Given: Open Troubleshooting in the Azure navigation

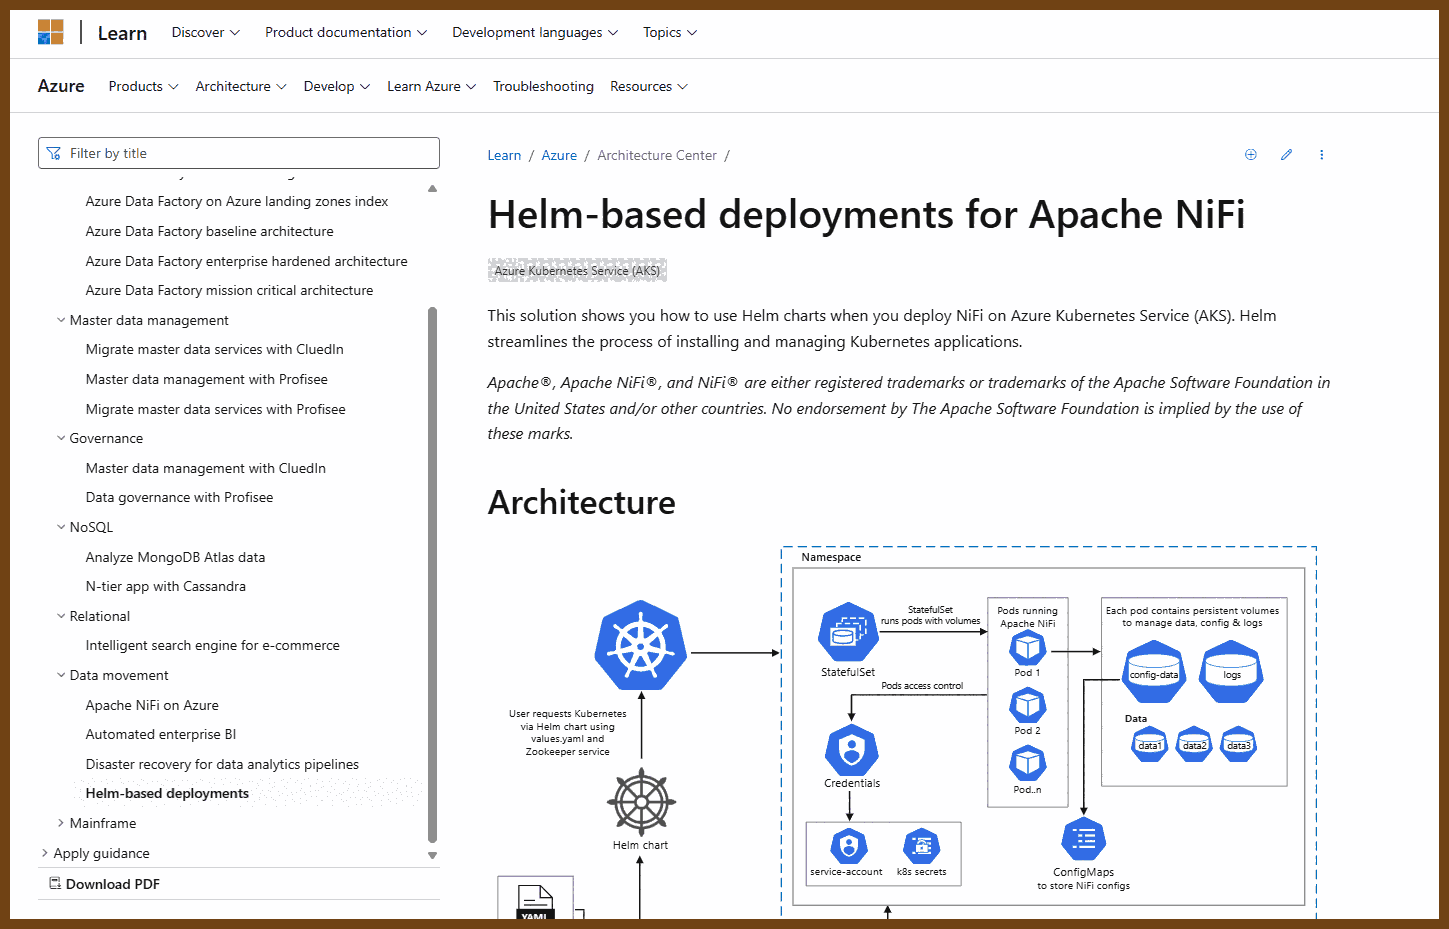Looking at the screenshot, I should [x=543, y=86].
